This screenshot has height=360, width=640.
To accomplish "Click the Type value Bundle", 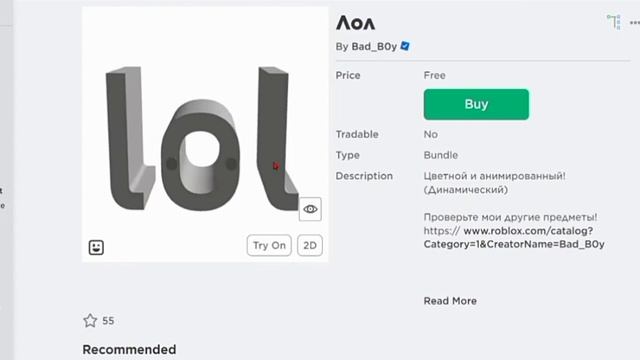I will [x=441, y=155].
